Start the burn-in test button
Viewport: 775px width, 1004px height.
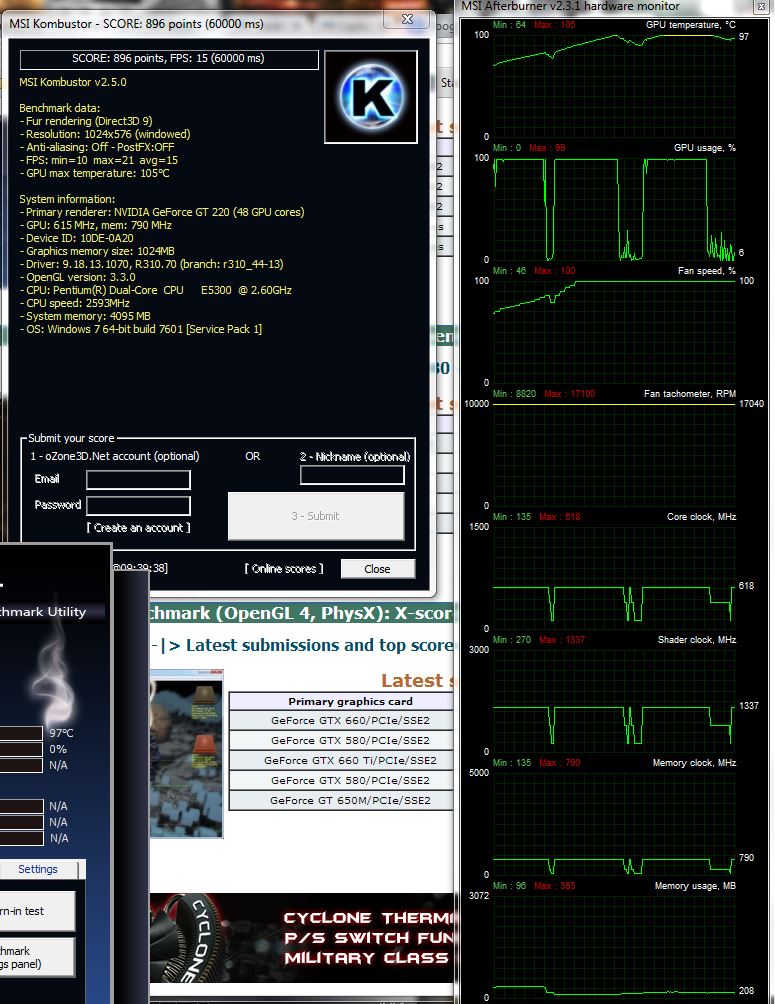[x=37, y=911]
